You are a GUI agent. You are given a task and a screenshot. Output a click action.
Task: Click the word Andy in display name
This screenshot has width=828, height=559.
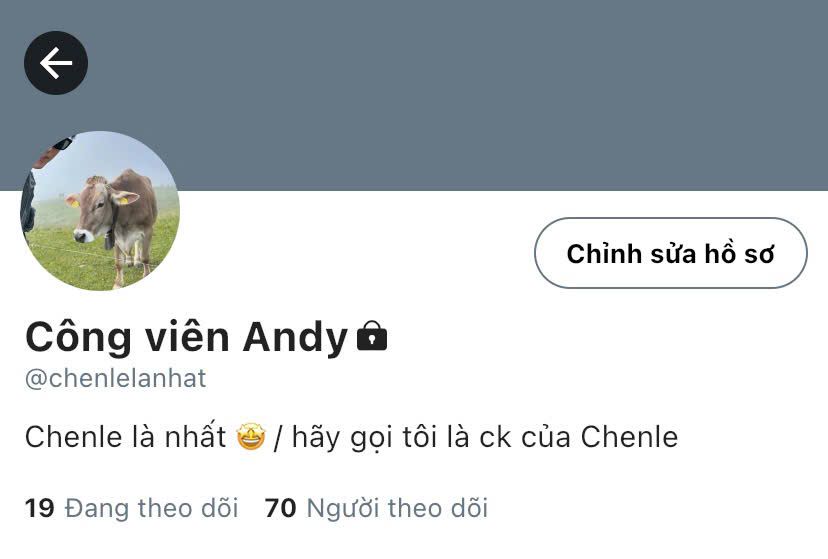point(295,338)
